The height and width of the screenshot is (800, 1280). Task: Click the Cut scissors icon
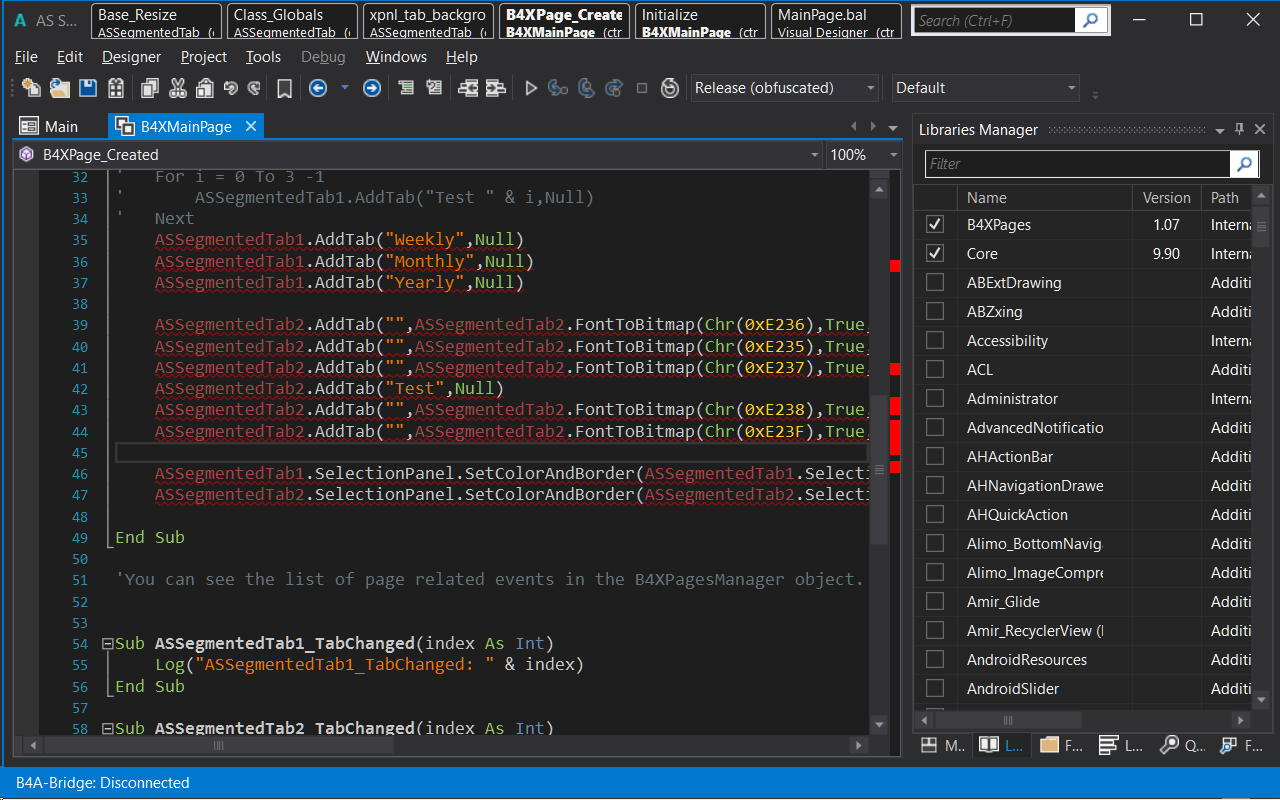177,88
